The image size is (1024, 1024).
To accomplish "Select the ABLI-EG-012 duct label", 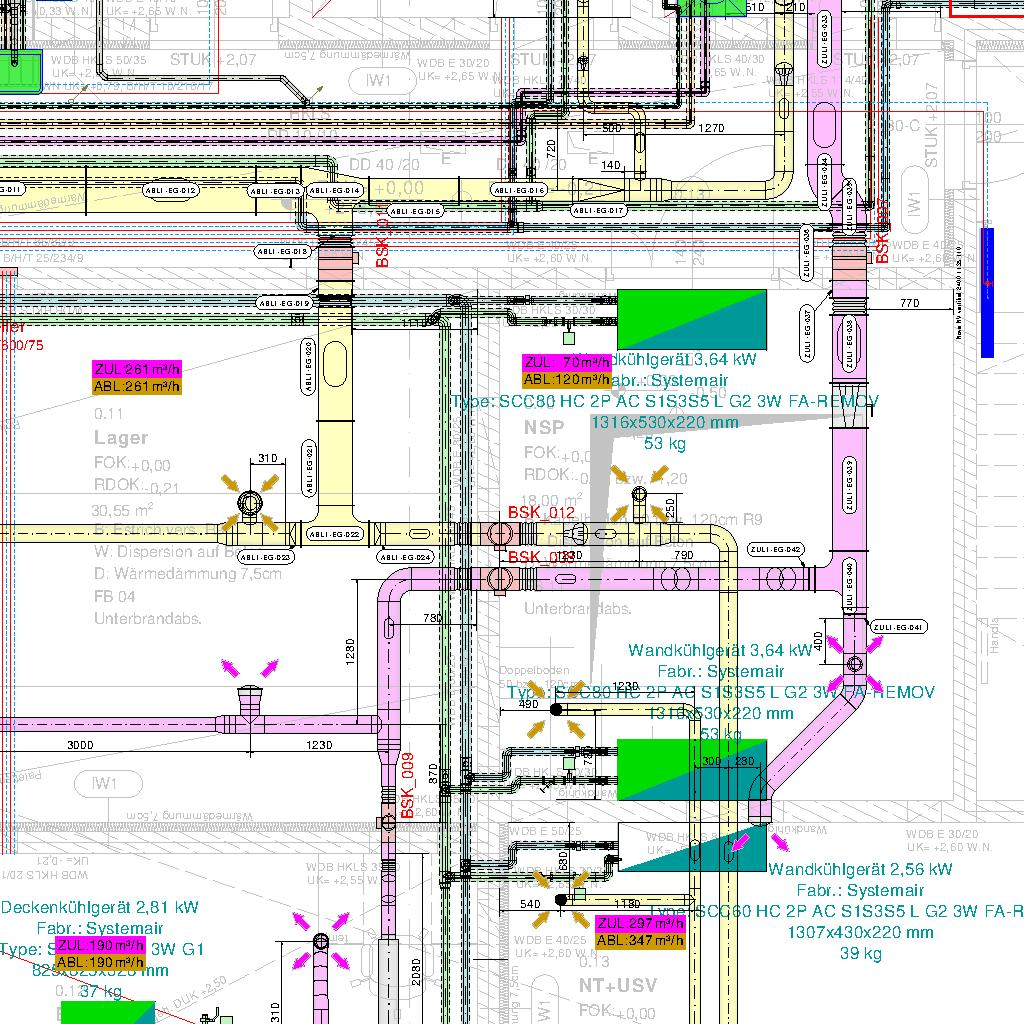I will click(170, 189).
